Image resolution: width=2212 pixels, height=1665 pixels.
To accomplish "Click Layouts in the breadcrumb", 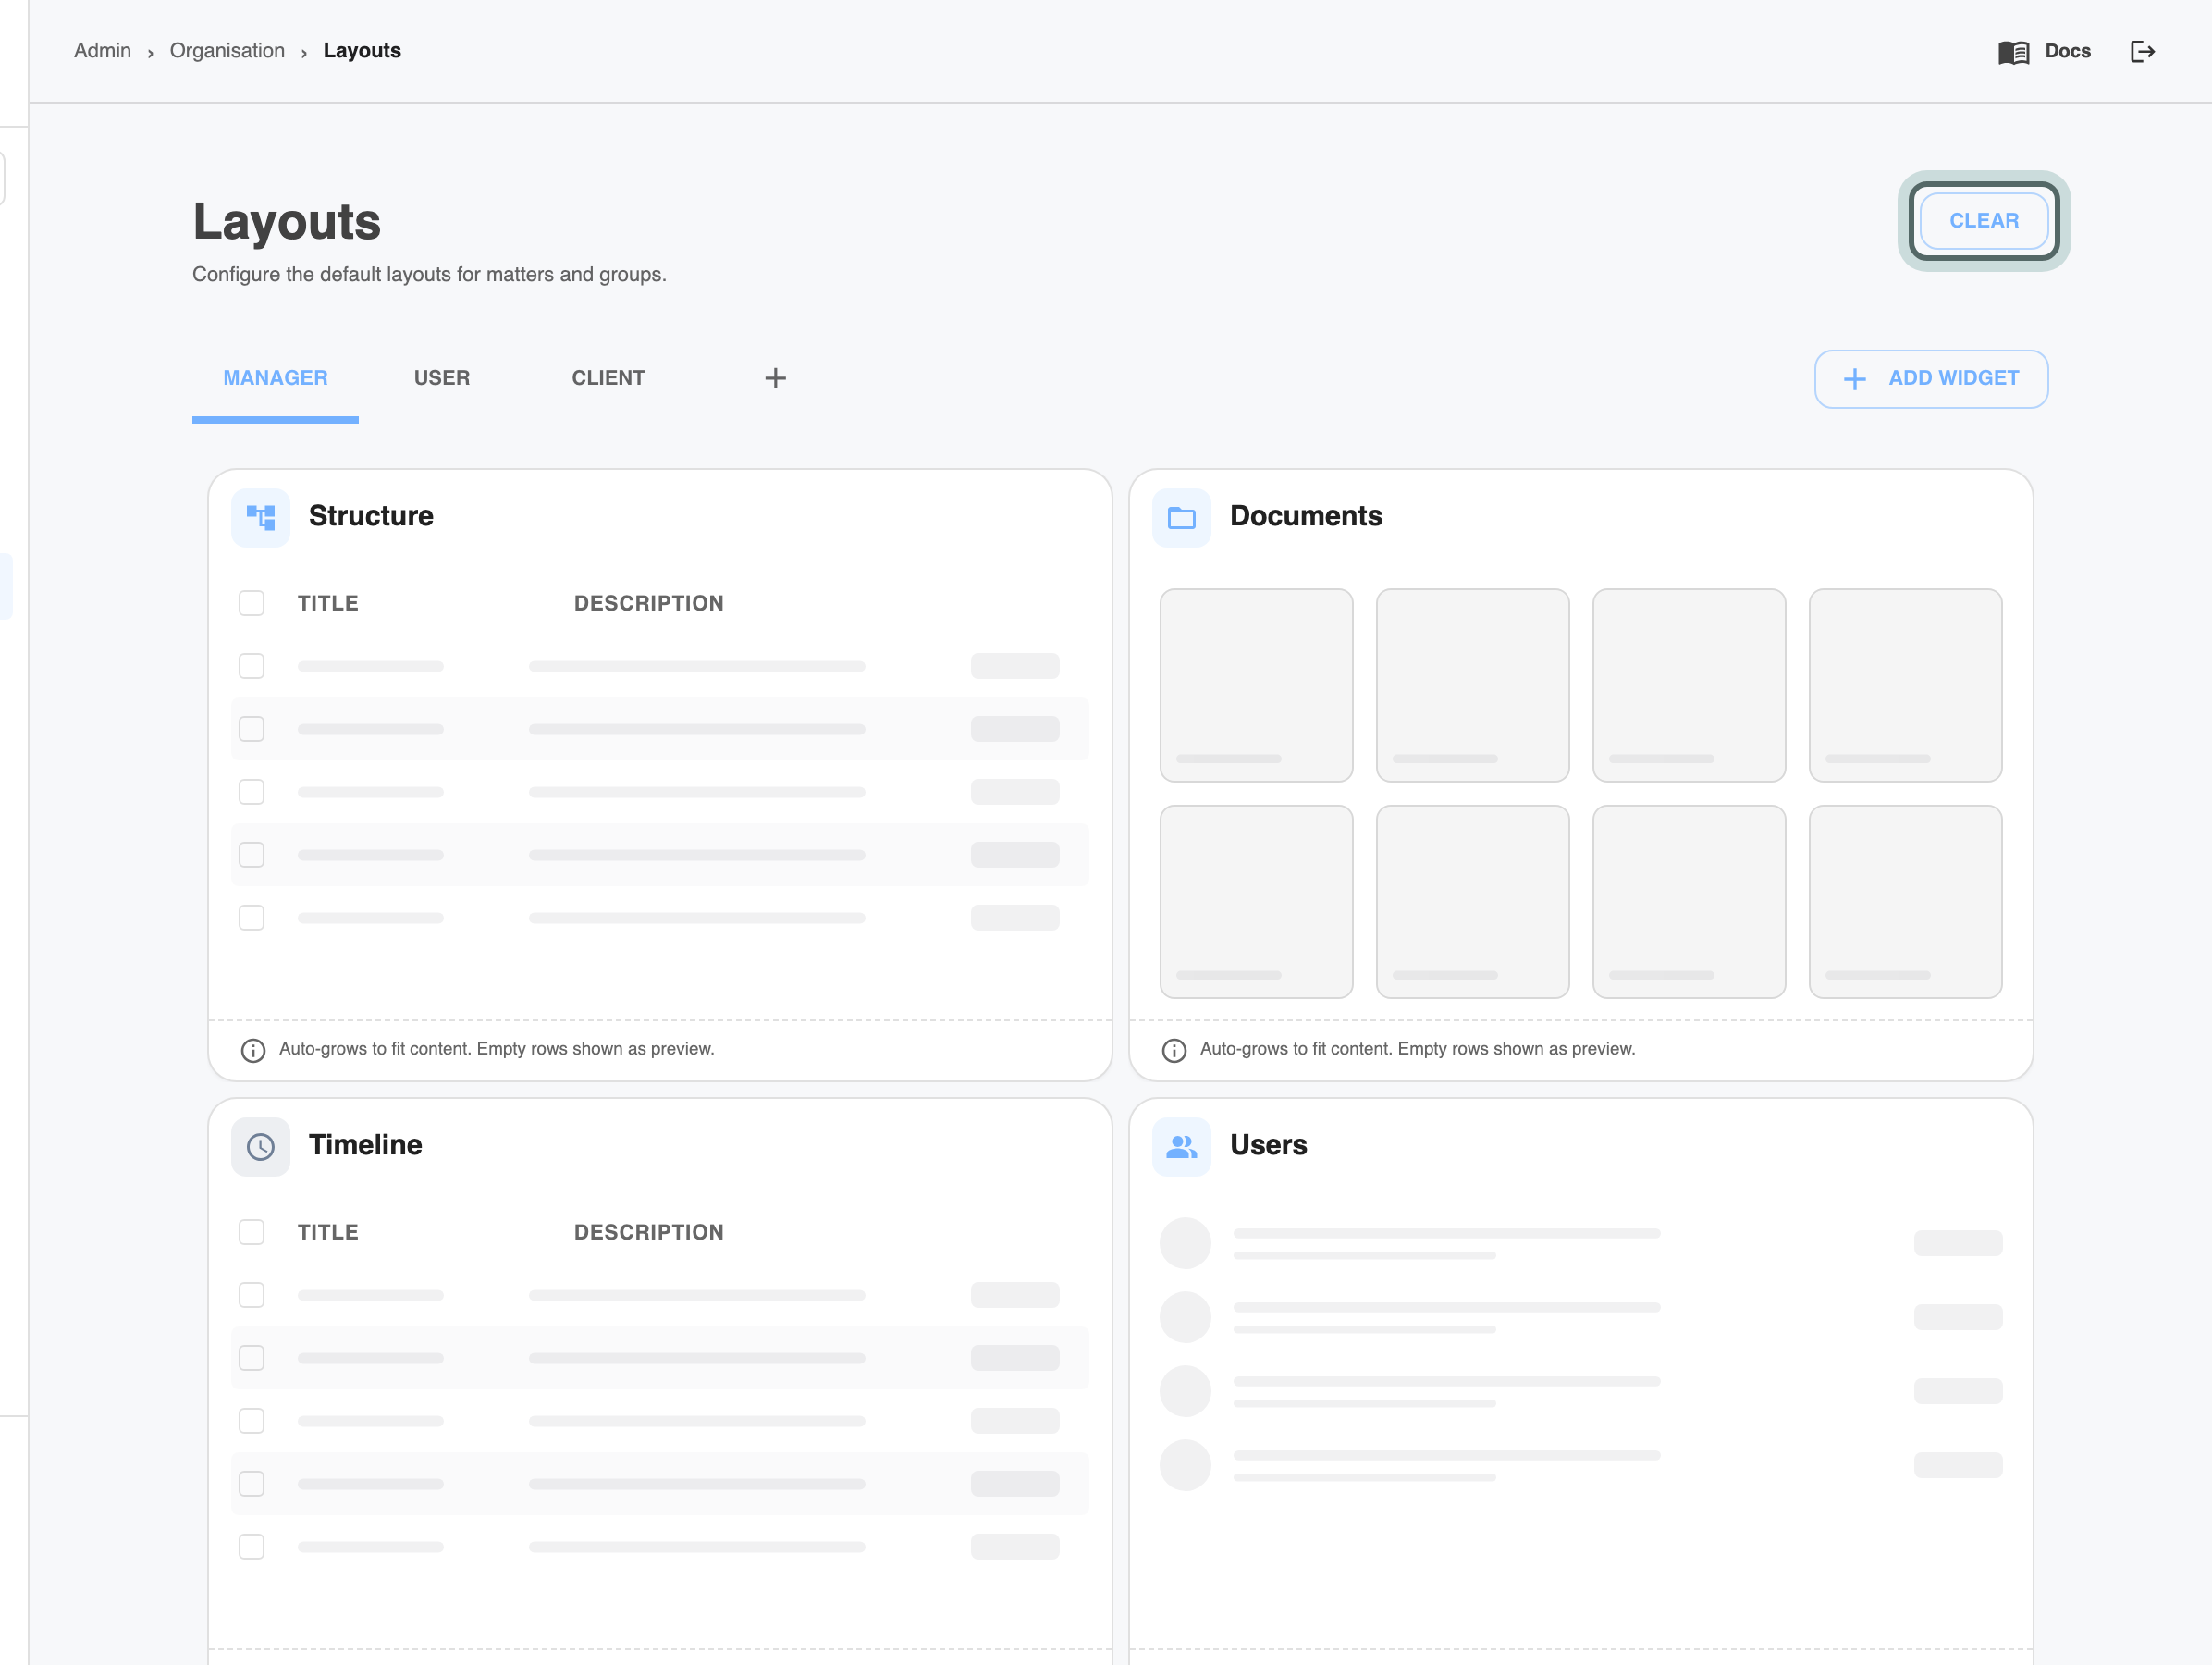I will [x=362, y=51].
